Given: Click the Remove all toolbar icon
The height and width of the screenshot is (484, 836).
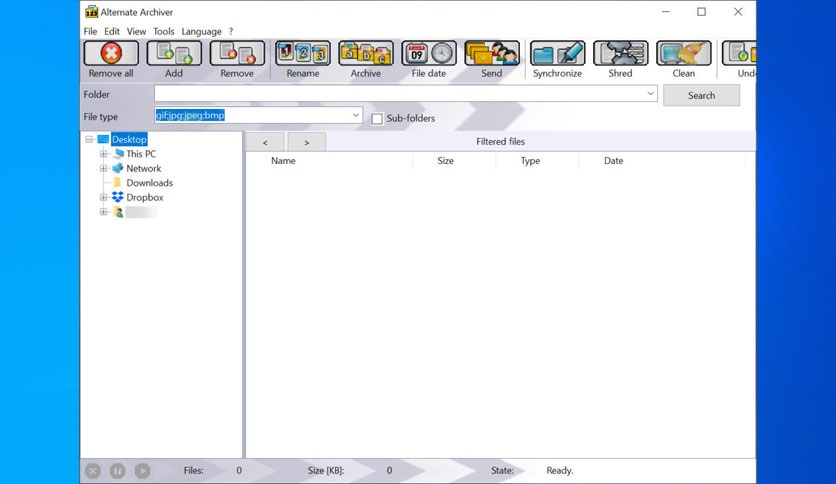Looking at the screenshot, I should (x=111, y=54).
